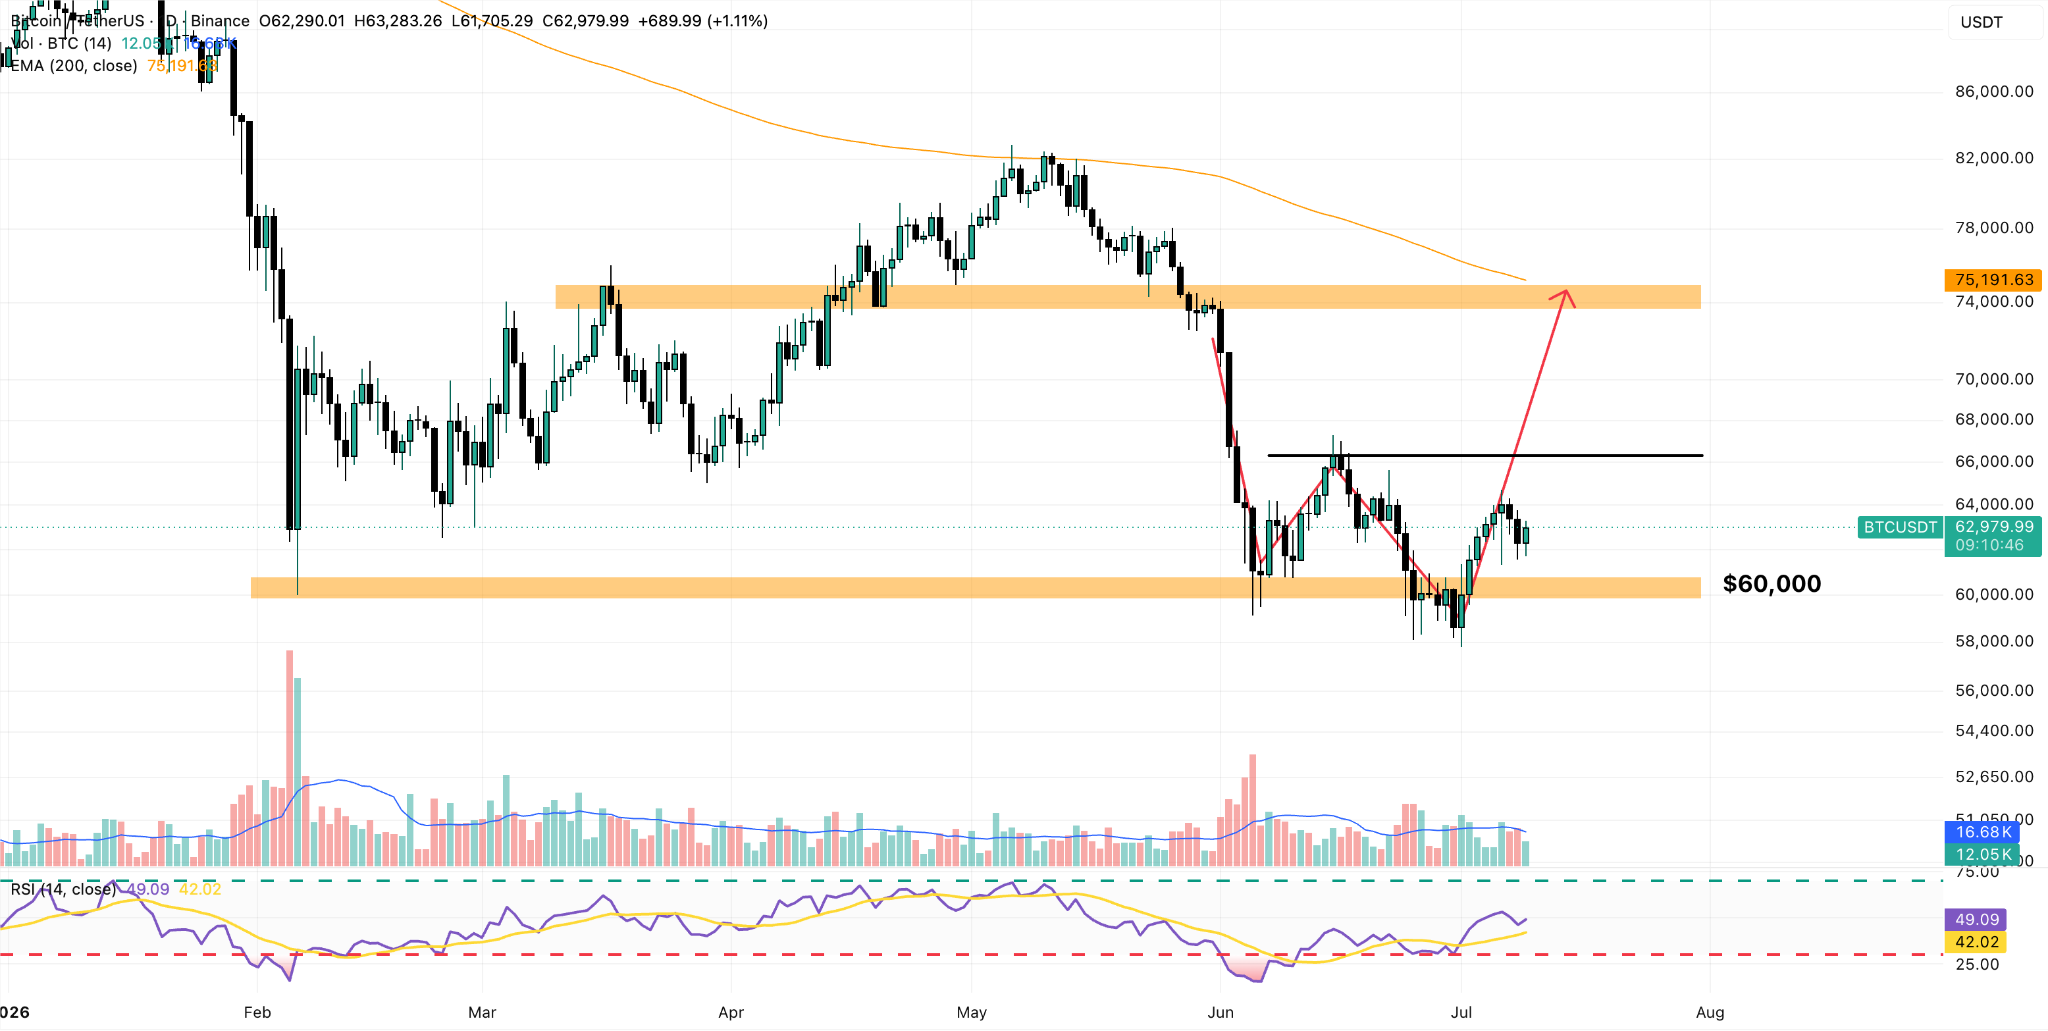Select the lower orange $60,000 support rectangle

pyautogui.click(x=975, y=588)
